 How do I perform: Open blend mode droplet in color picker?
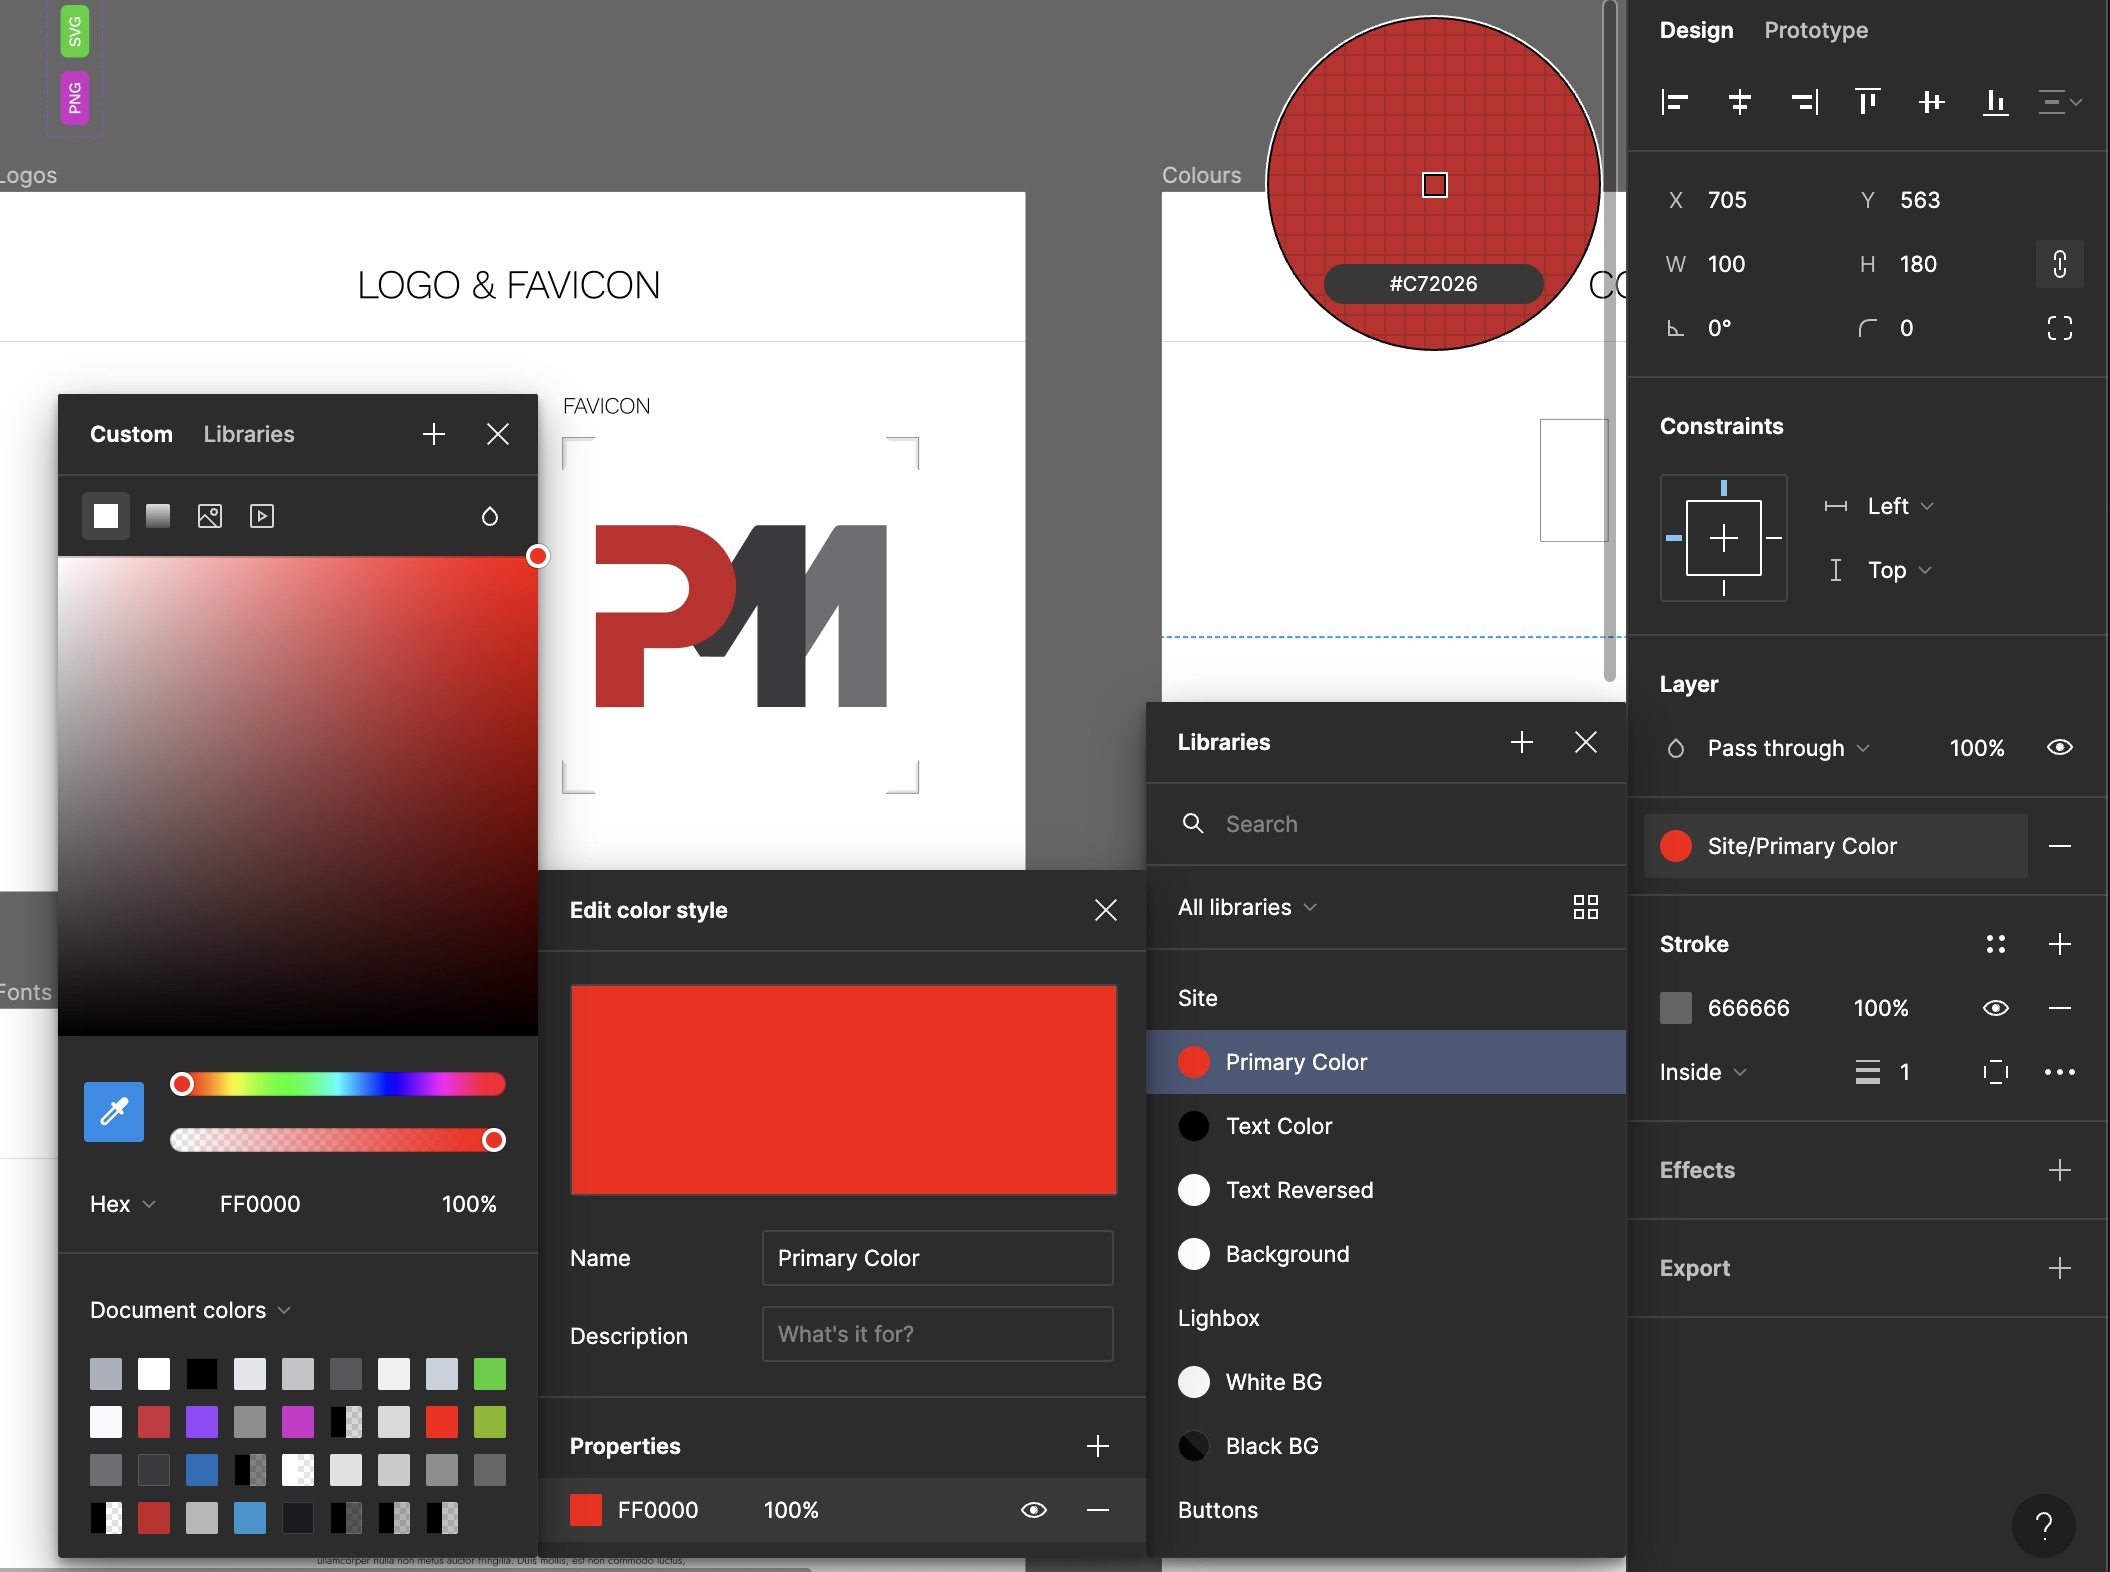click(x=490, y=516)
